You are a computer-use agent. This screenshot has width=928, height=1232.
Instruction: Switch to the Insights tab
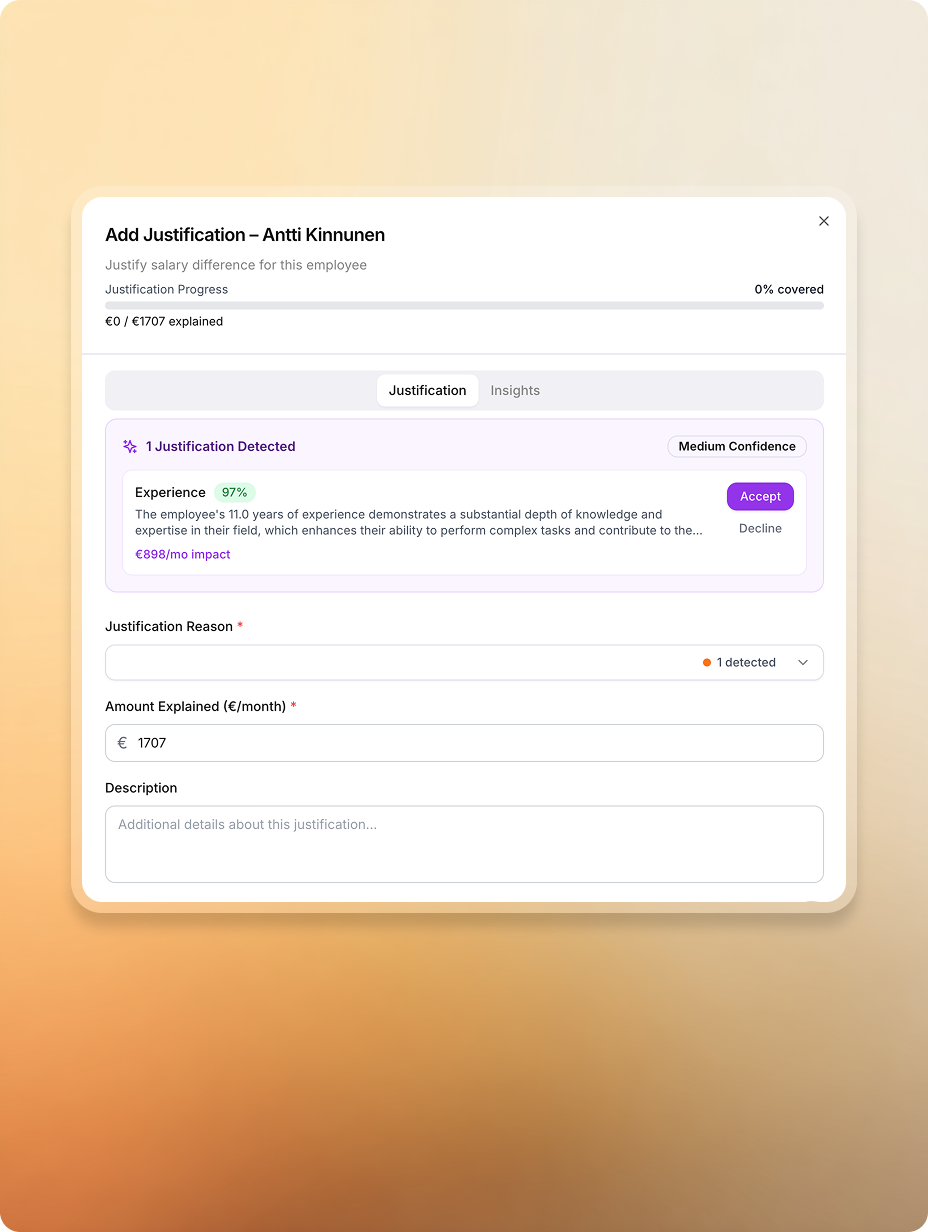click(x=515, y=391)
